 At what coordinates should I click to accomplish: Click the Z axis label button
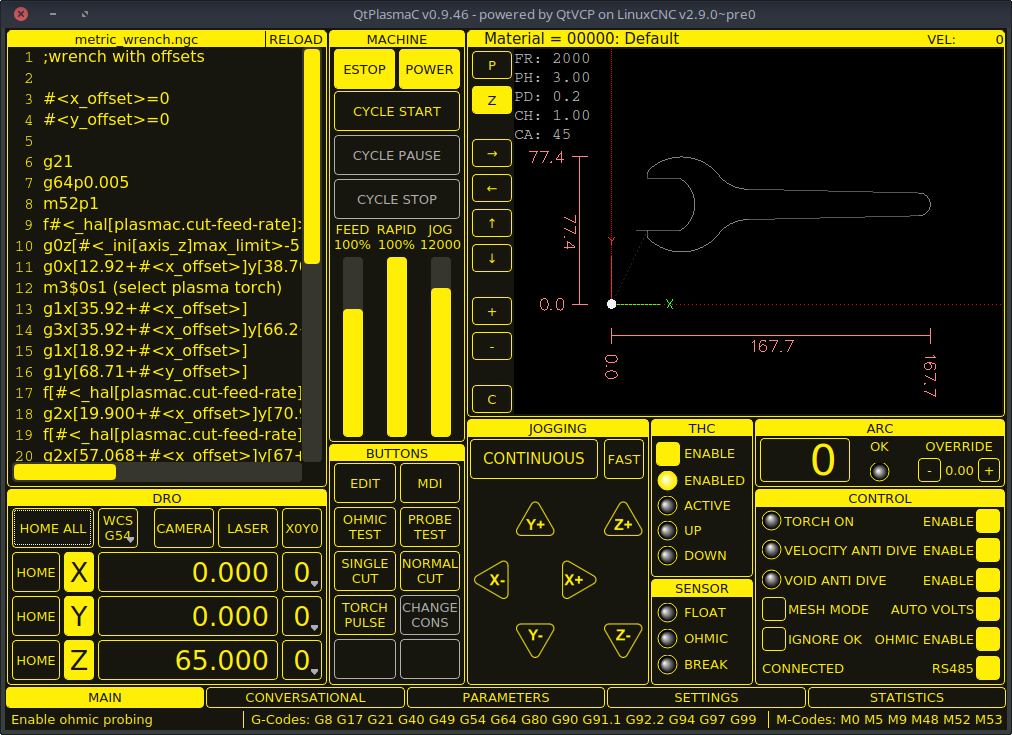(79, 659)
